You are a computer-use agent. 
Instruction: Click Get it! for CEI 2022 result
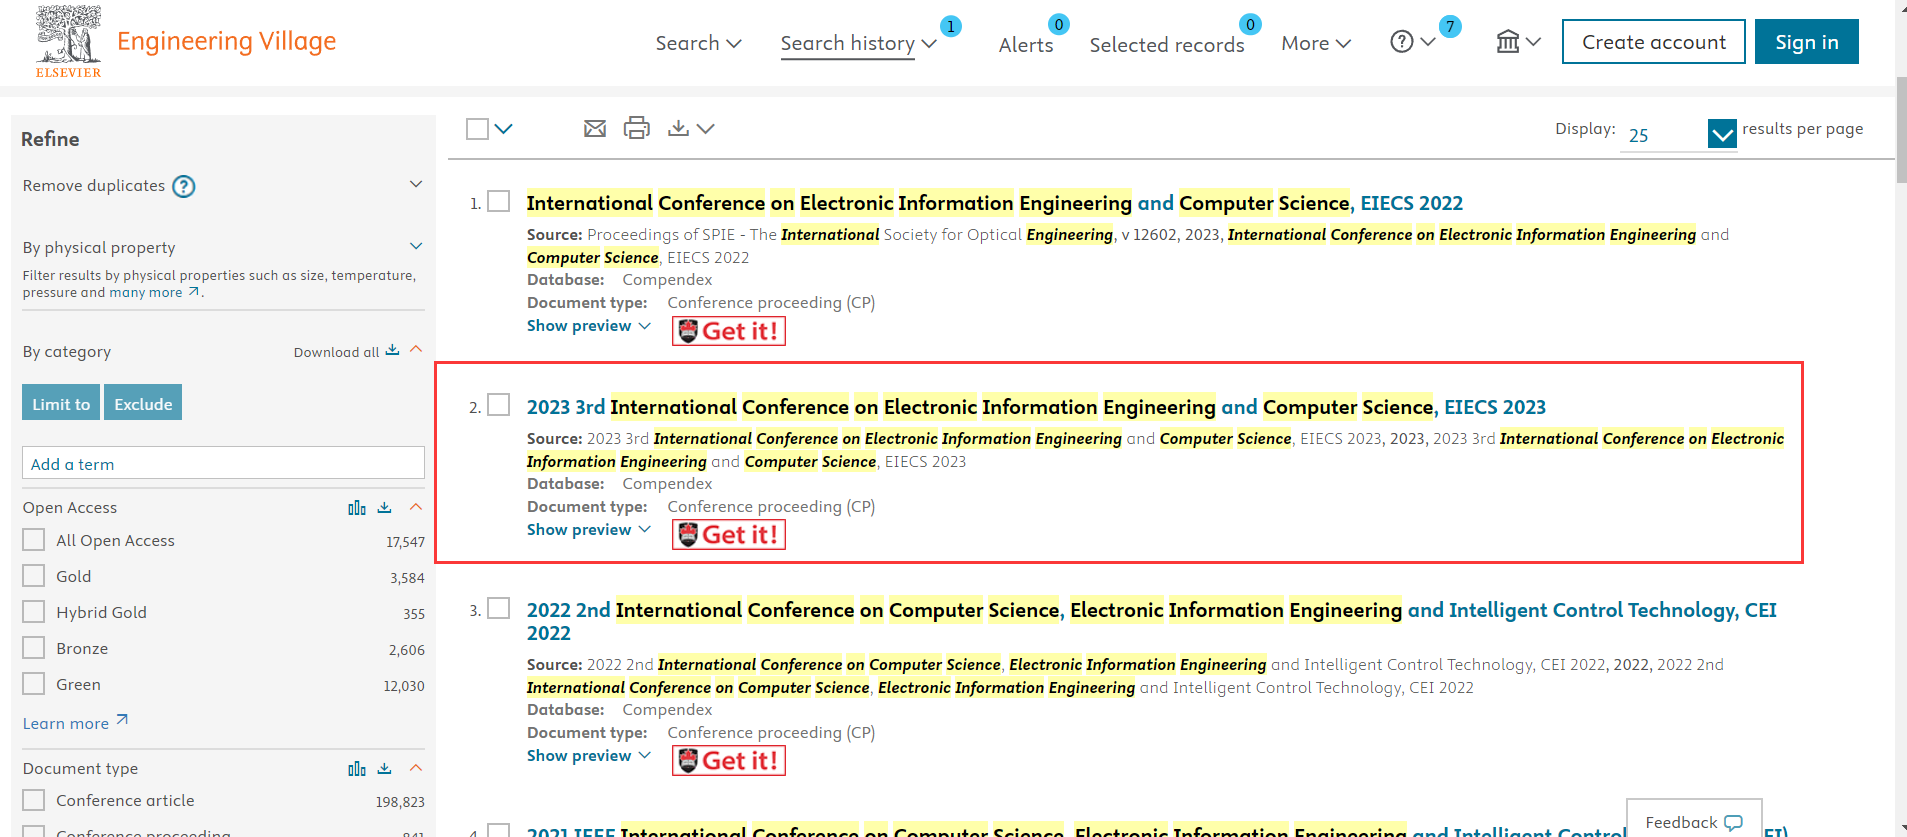[729, 761]
